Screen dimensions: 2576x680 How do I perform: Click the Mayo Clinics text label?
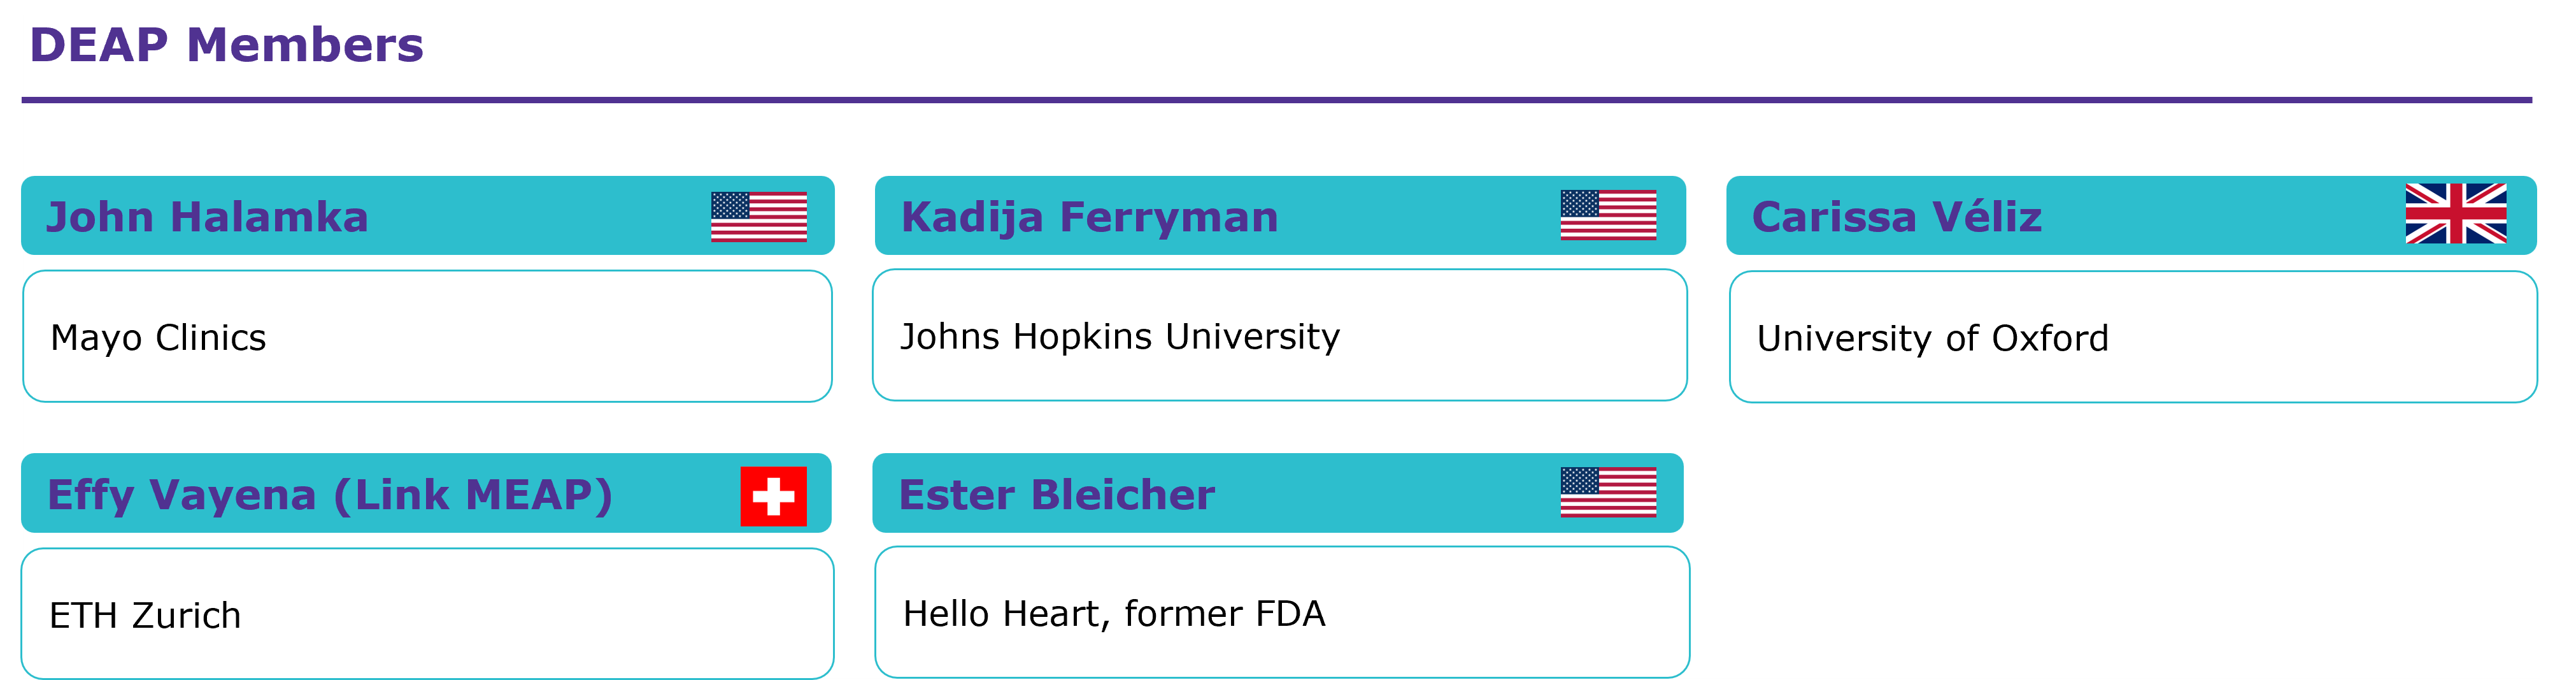click(x=158, y=338)
